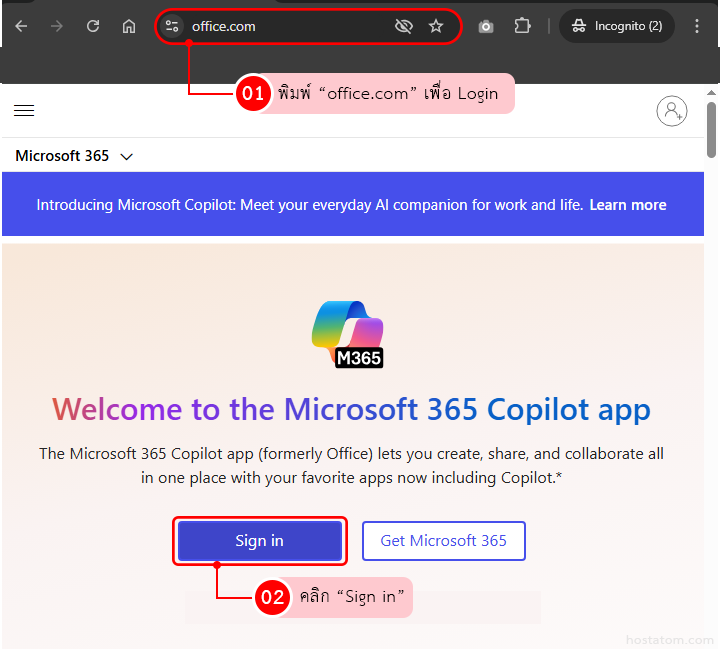Open the Extensions puzzle piece menu
The width and height of the screenshot is (720, 649).
point(522,27)
